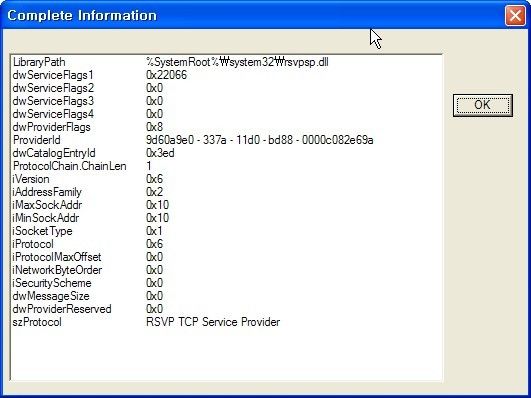Click the ProviderId GUID value 9d60a9e0
The height and width of the screenshot is (398, 531).
pyautogui.click(x=259, y=140)
